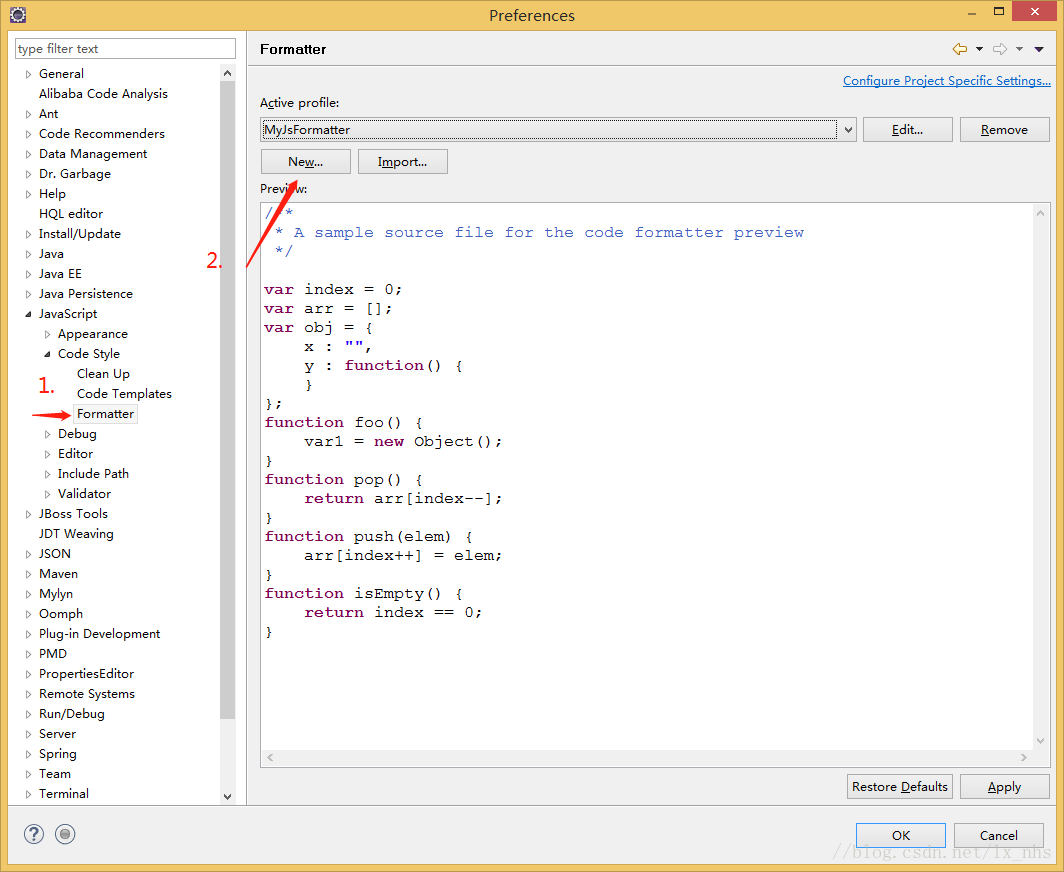The width and height of the screenshot is (1064, 872).
Task: Open back-history dropdown next to back arrow
Action: (x=977, y=48)
